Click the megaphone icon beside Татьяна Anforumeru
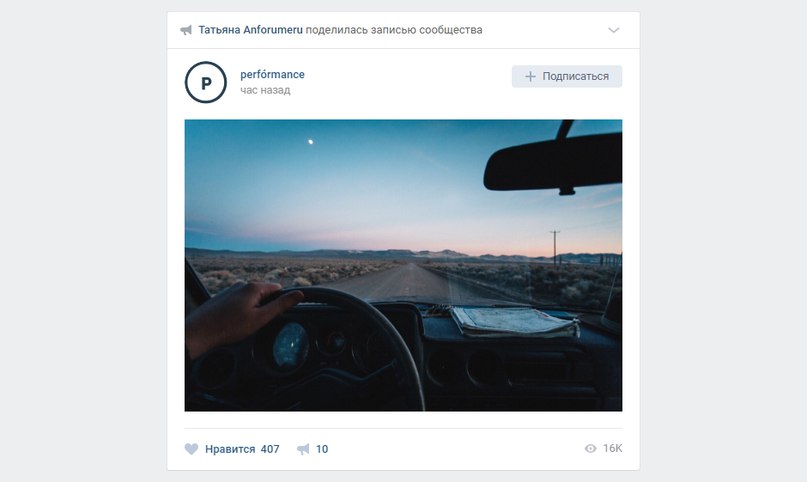Viewport: 807px width, 482px height. [186, 30]
